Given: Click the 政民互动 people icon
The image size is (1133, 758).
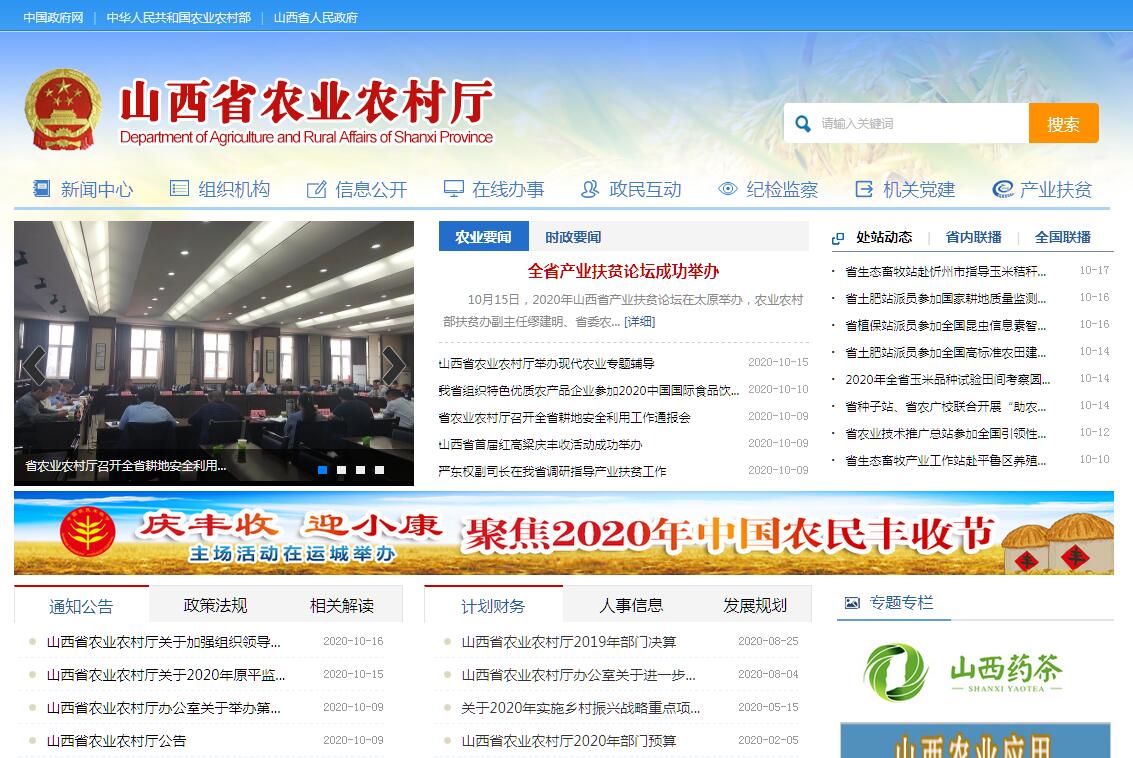Looking at the screenshot, I should pos(590,189).
